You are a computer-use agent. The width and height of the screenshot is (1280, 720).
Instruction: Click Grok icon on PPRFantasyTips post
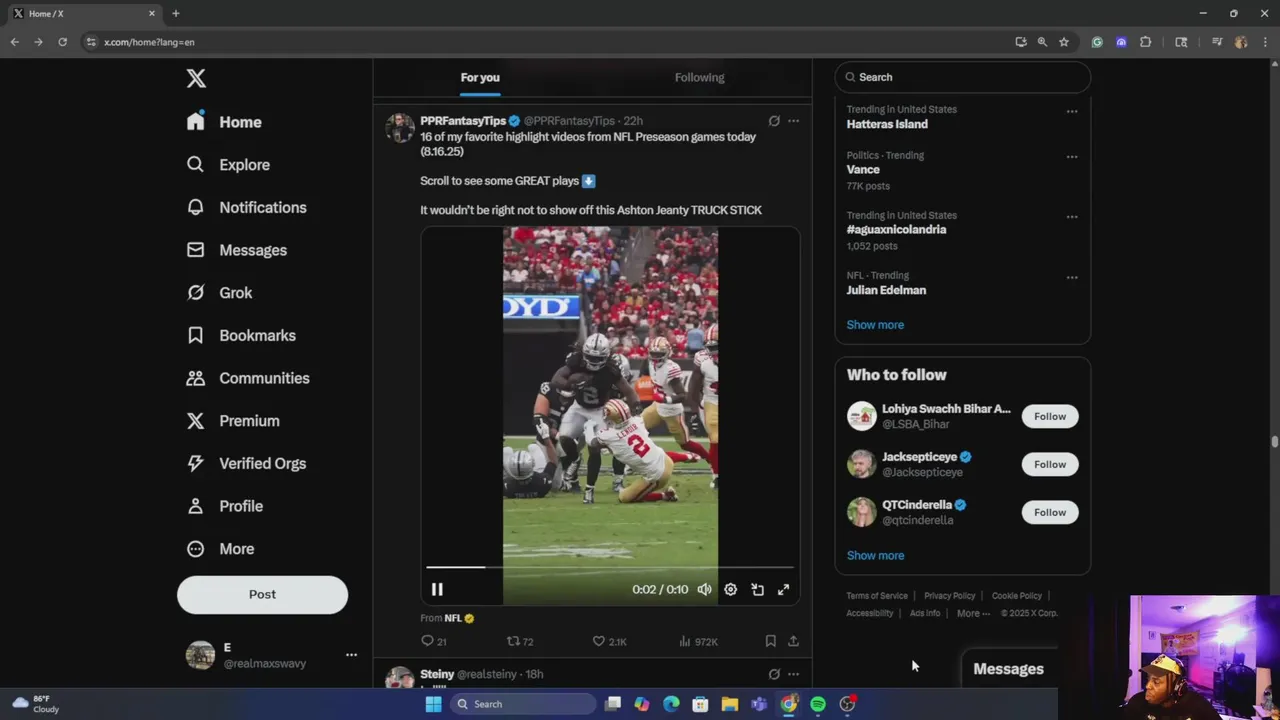point(774,121)
